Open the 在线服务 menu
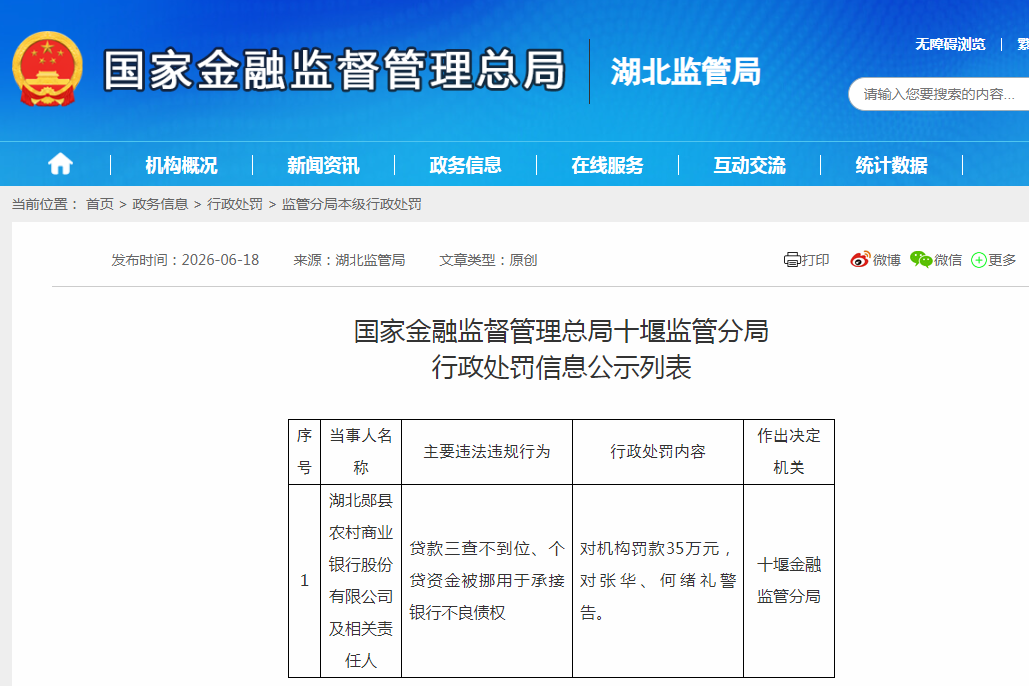Image resolution: width=1029 pixels, height=686 pixels. (607, 165)
